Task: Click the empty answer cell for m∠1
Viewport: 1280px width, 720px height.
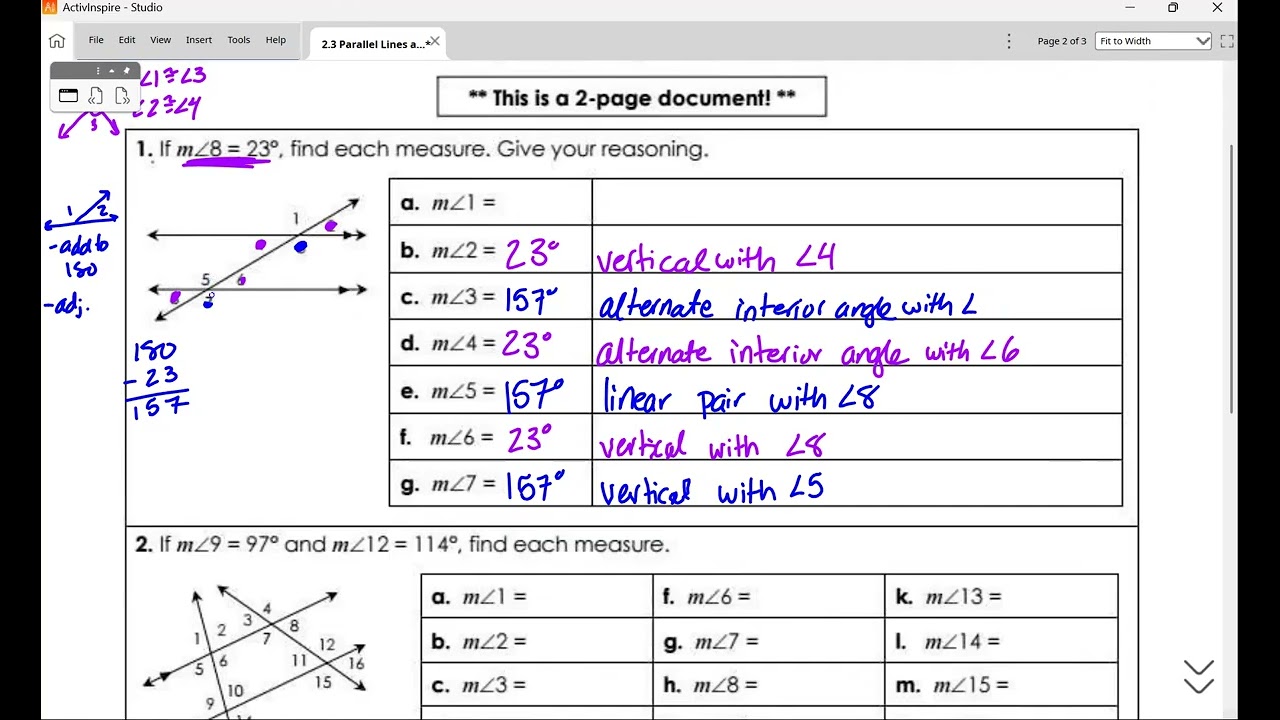Action: [857, 202]
